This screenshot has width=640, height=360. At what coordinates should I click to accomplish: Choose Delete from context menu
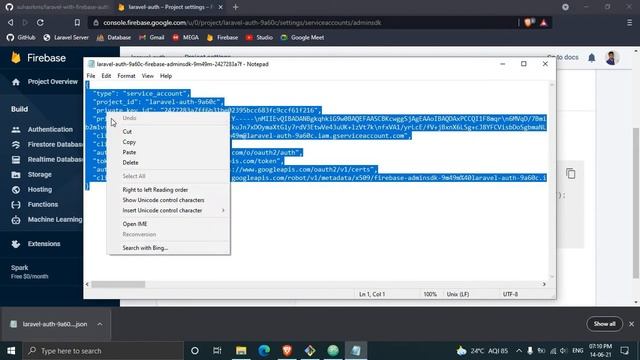(x=169, y=162)
